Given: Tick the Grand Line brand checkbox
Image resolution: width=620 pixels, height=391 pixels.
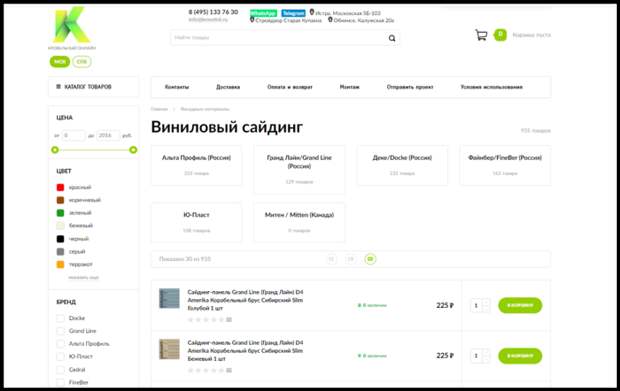Looking at the screenshot, I should [x=60, y=331].
